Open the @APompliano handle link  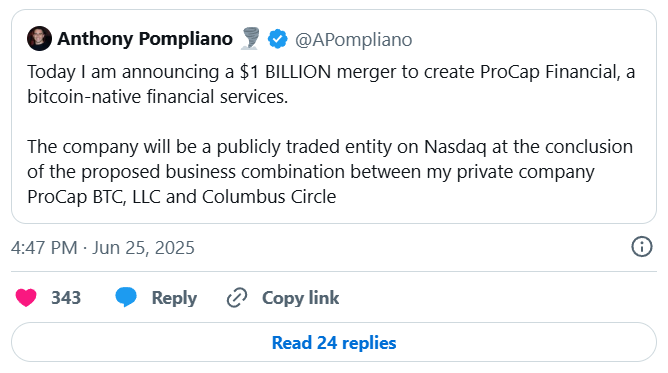point(354,40)
